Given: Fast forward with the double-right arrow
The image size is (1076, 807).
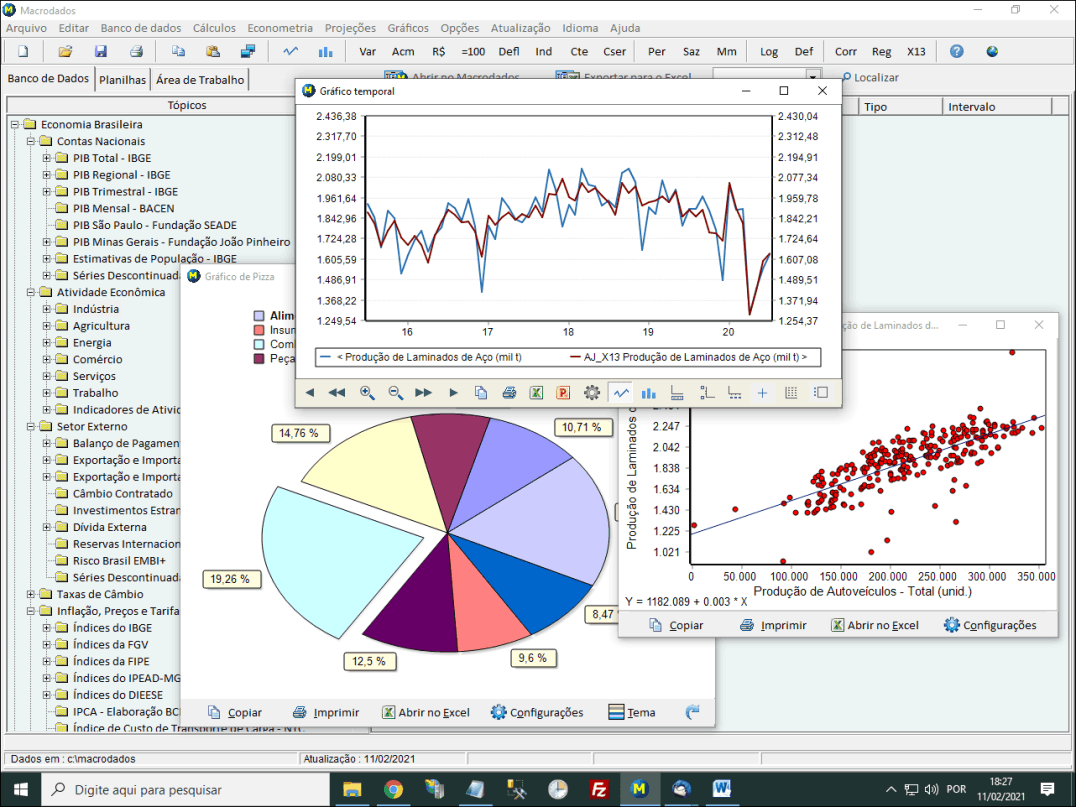Looking at the screenshot, I should click(x=423, y=393).
